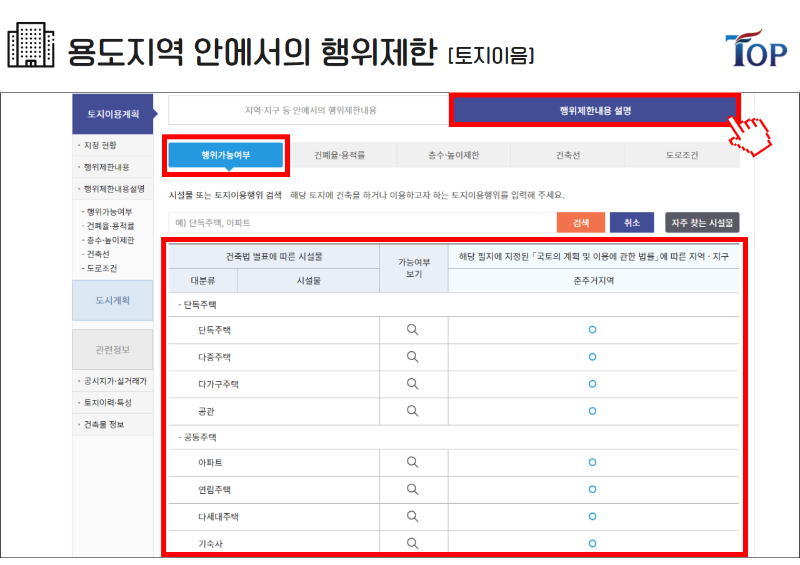This screenshot has height=565, width=800.
Task: Open 토지이용계획 sidebar header
Action: (113, 114)
